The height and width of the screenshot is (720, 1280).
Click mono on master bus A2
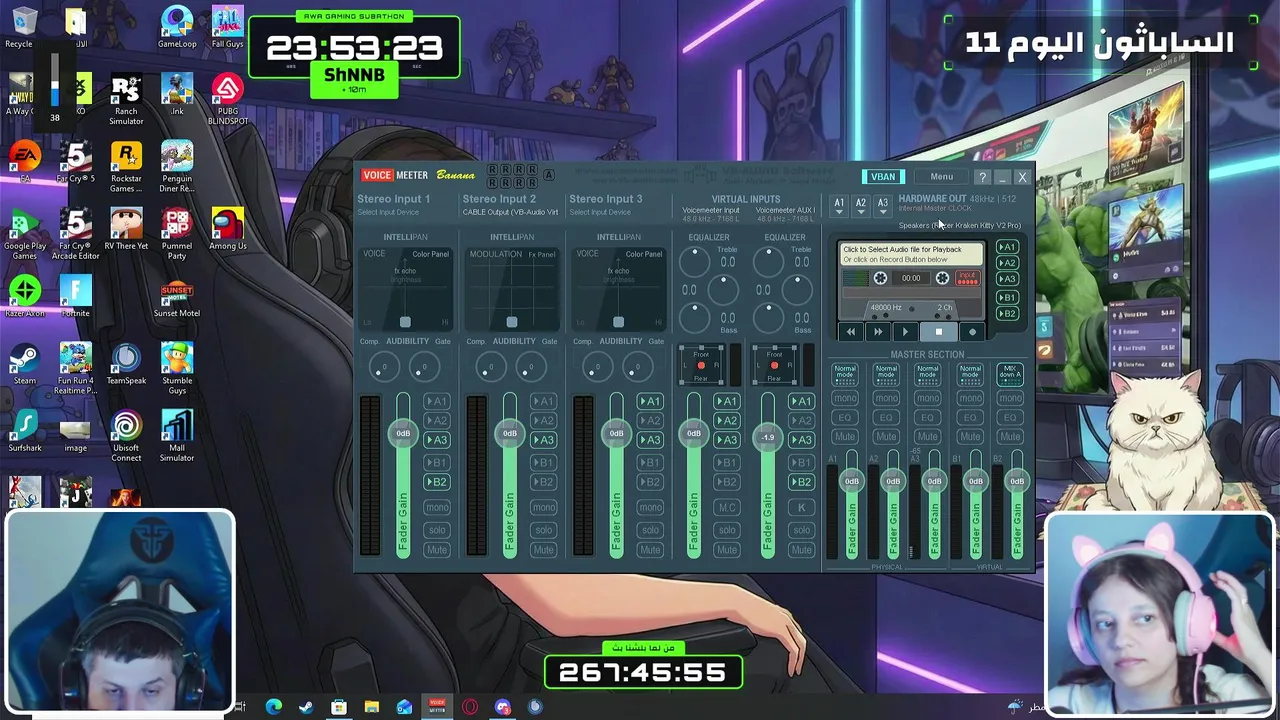click(x=886, y=398)
